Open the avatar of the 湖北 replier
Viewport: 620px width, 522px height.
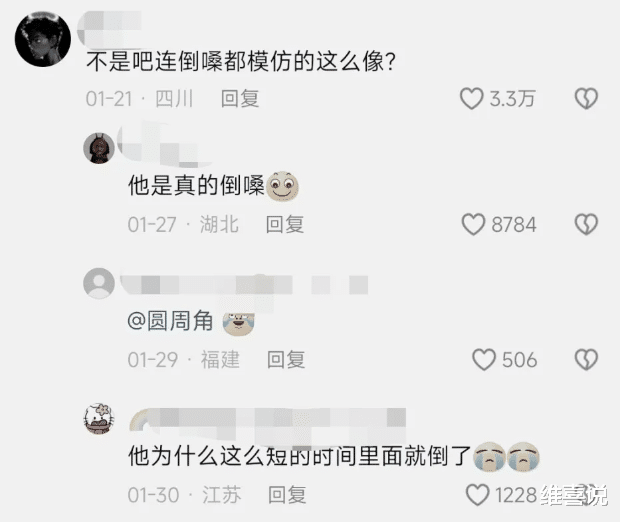[99, 148]
